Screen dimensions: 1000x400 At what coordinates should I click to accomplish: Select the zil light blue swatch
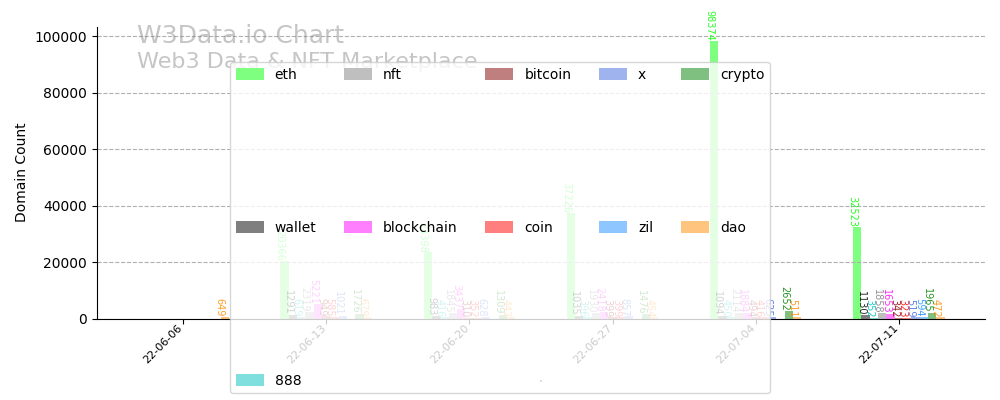coord(612,227)
